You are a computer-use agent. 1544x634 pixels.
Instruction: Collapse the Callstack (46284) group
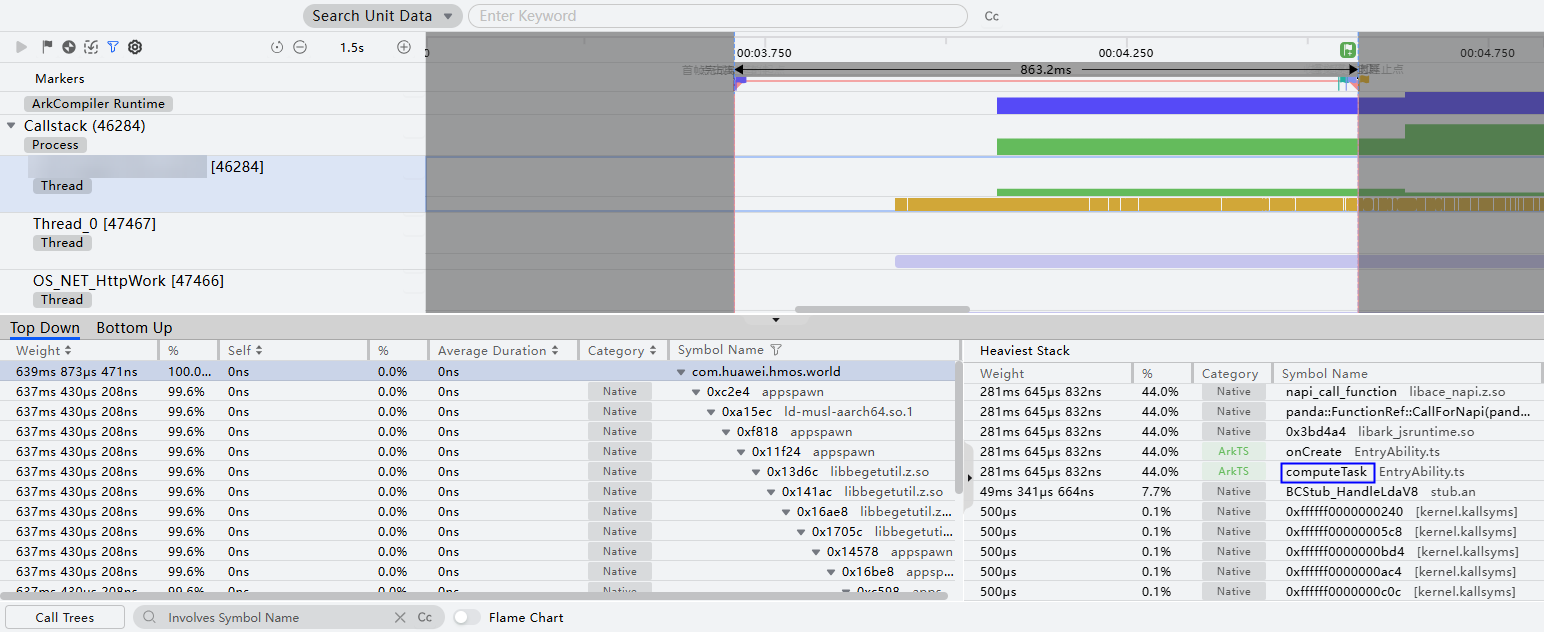click(x=12, y=126)
